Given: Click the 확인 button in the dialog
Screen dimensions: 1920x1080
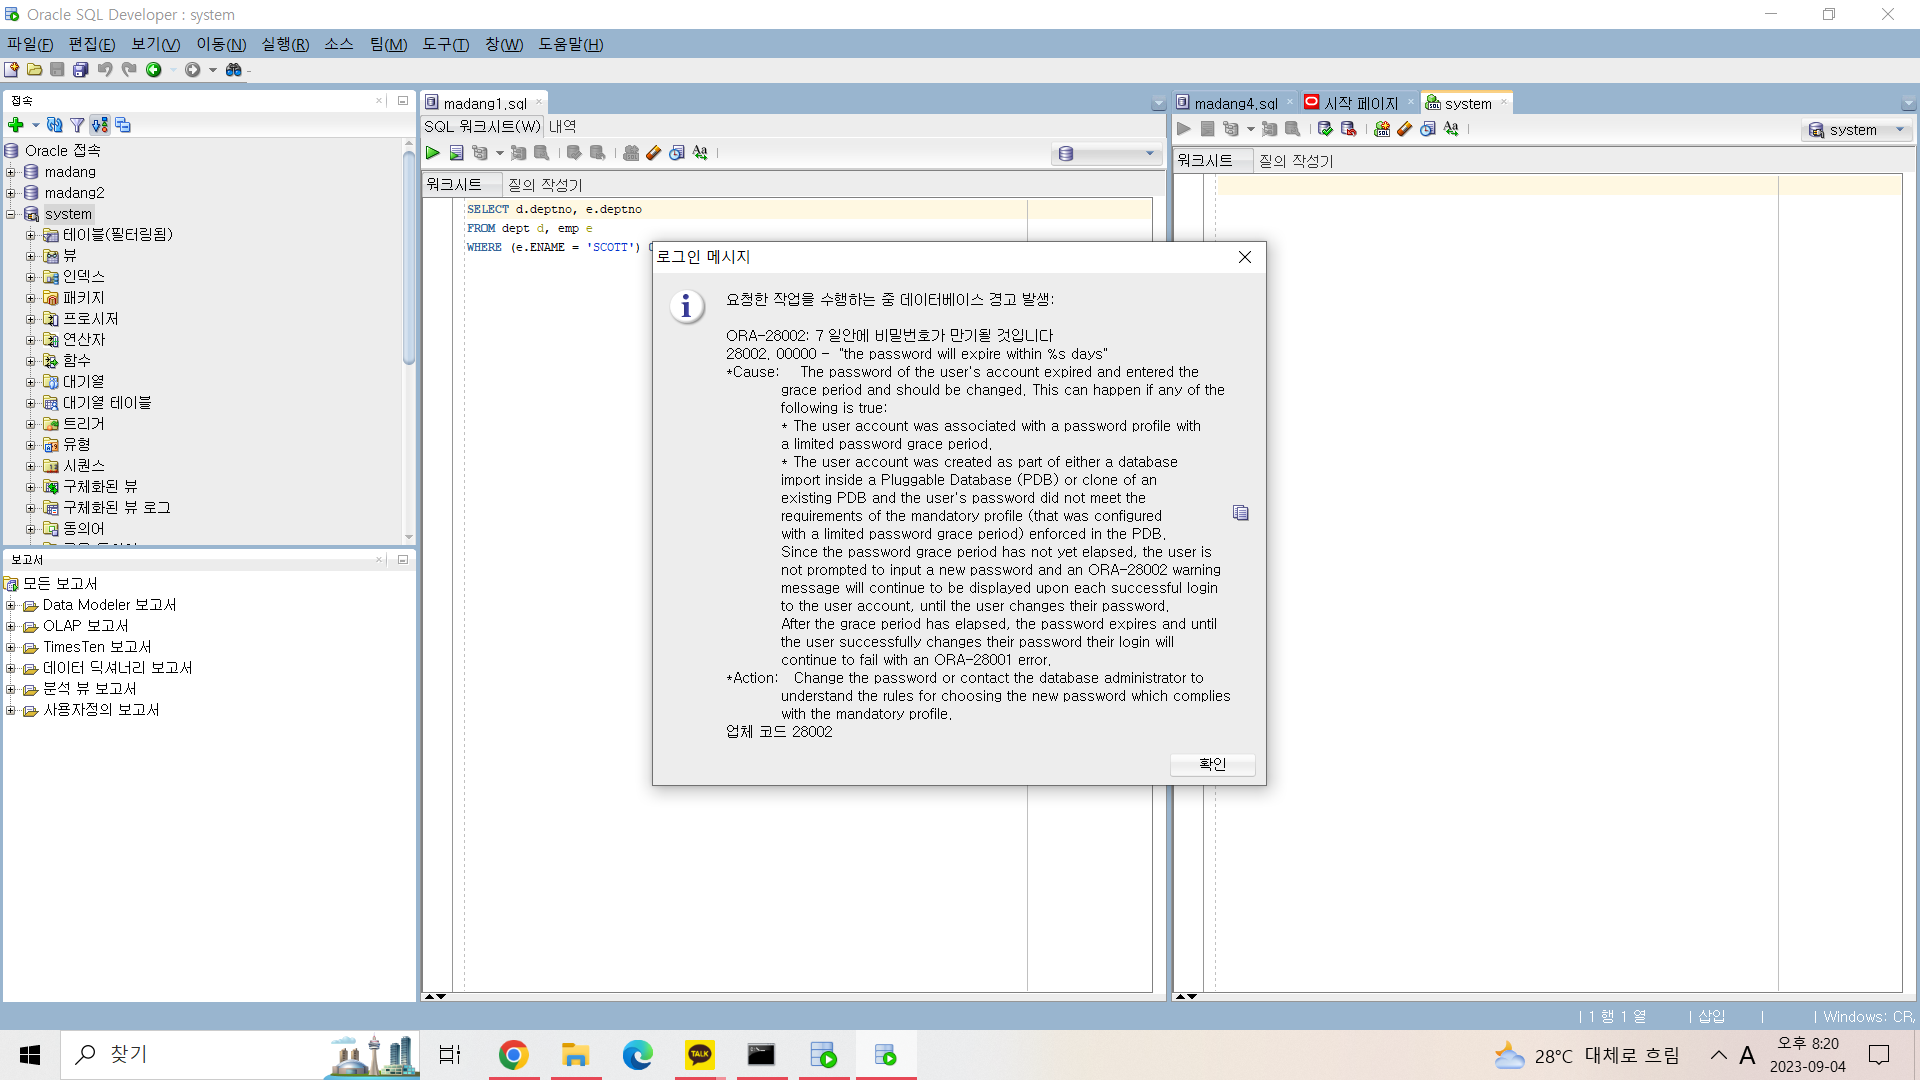Looking at the screenshot, I should [x=1212, y=764].
